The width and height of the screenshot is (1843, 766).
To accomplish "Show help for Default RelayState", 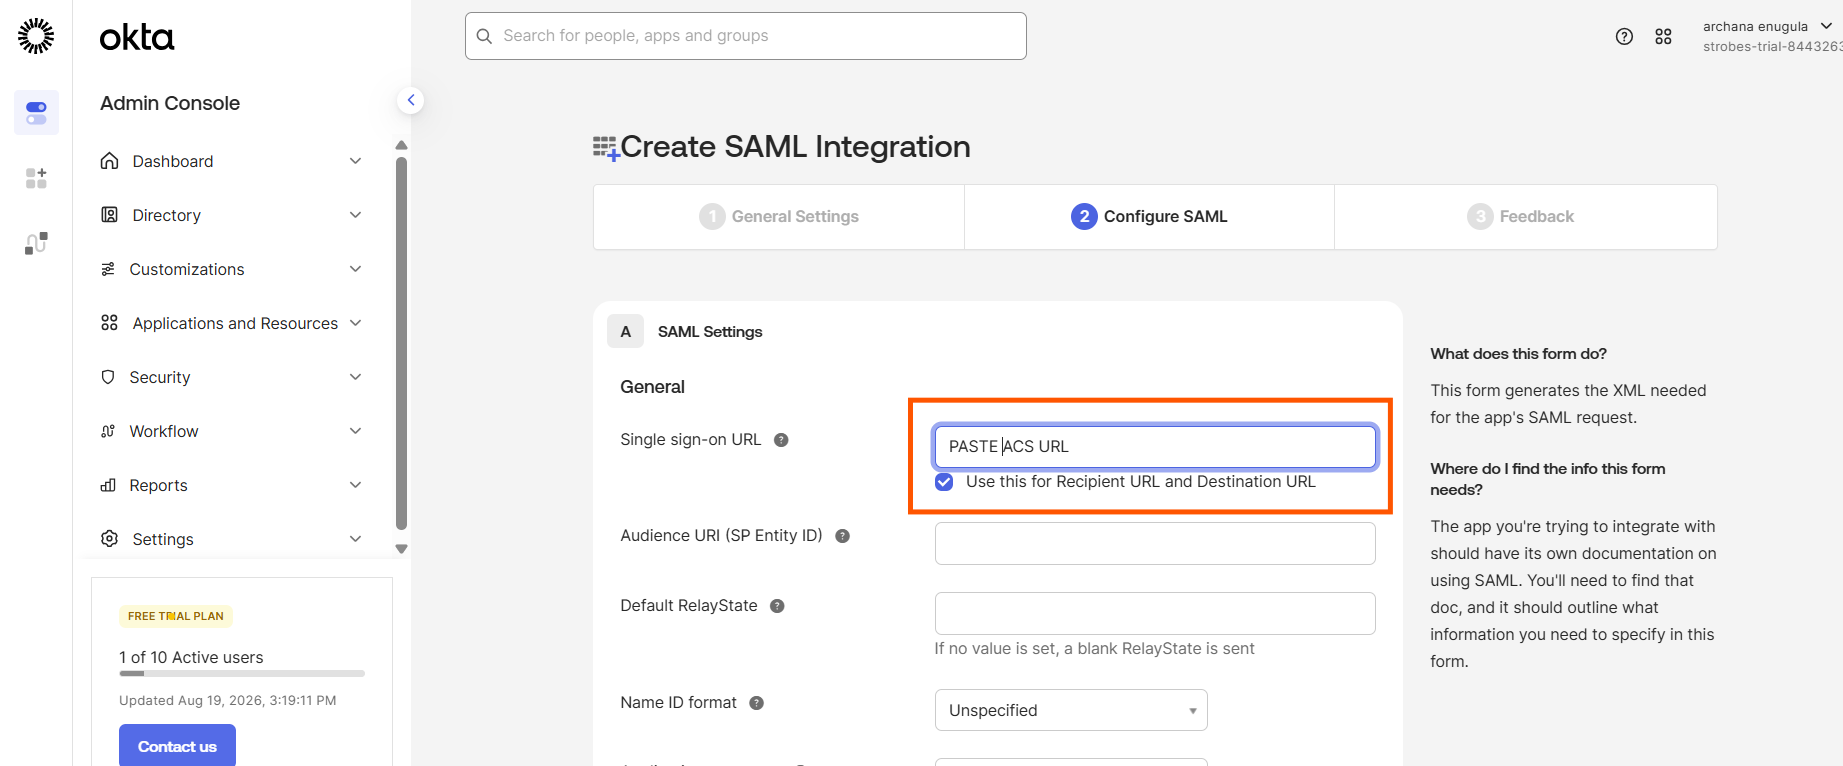I will pos(777,606).
